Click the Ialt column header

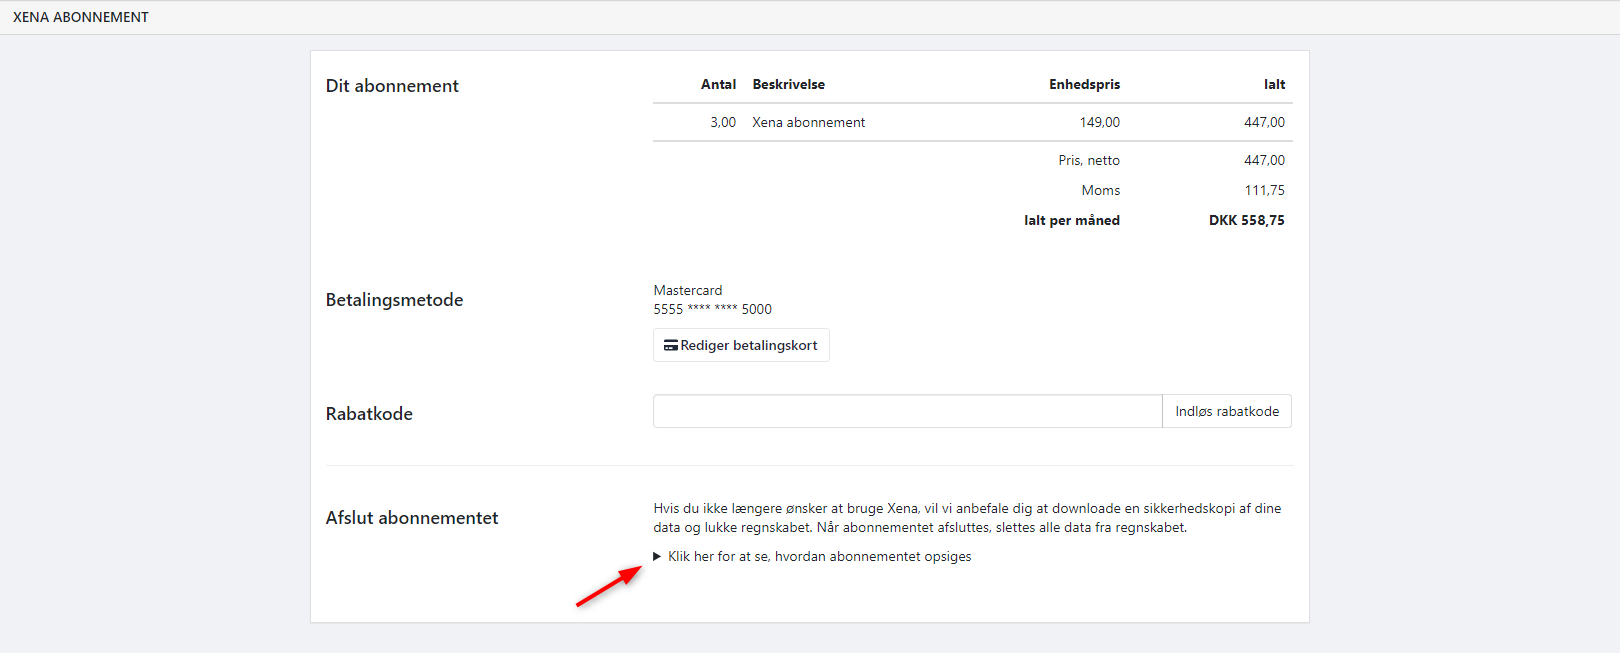pos(1274,85)
